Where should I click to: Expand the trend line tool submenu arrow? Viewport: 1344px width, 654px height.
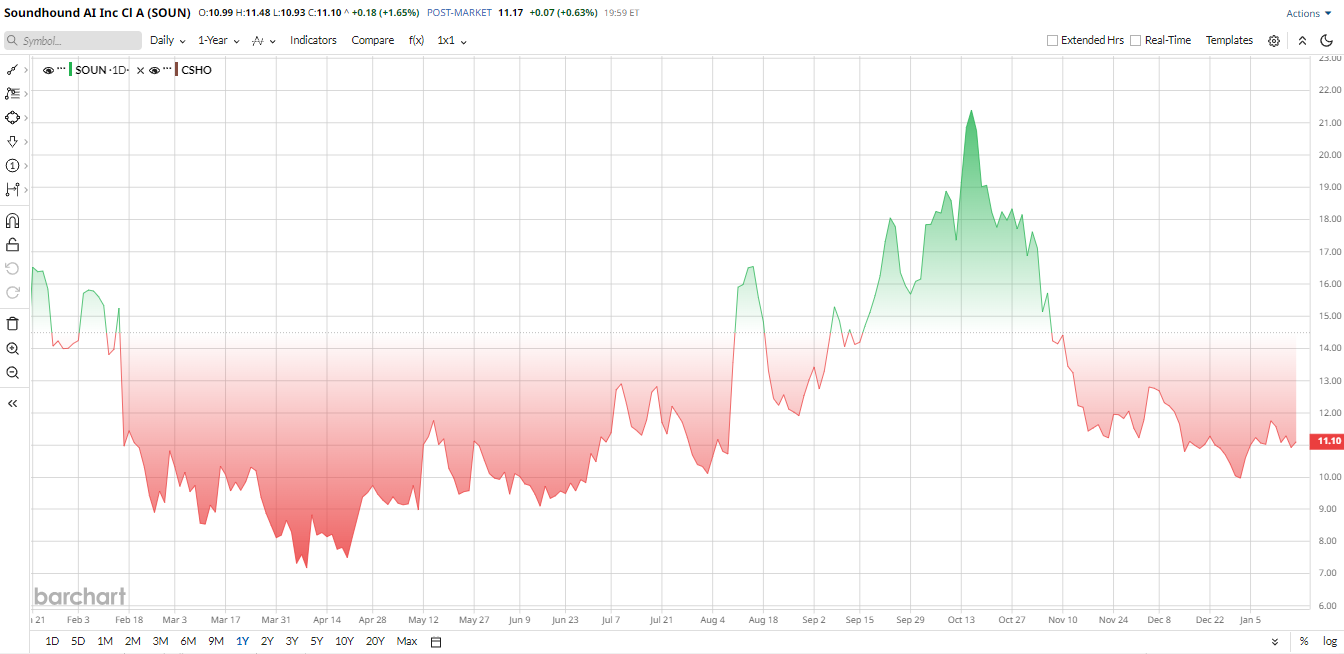[26, 70]
